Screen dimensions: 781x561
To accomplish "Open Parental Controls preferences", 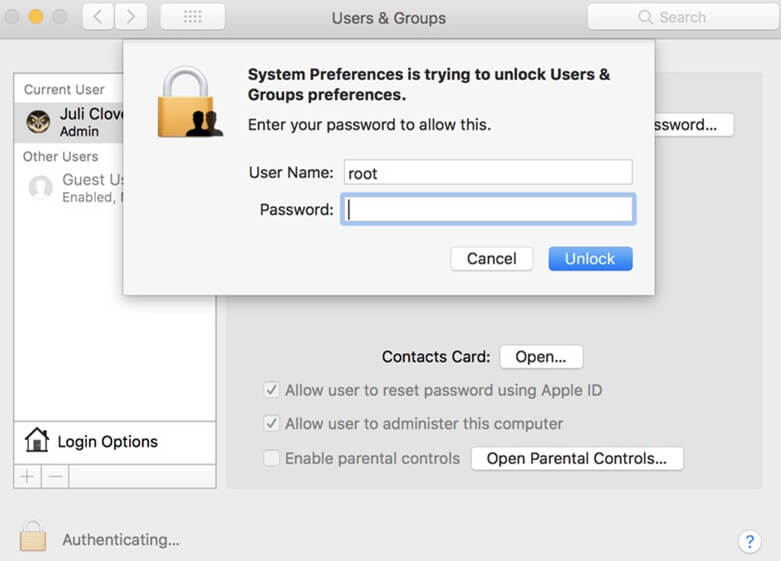I will (x=577, y=458).
